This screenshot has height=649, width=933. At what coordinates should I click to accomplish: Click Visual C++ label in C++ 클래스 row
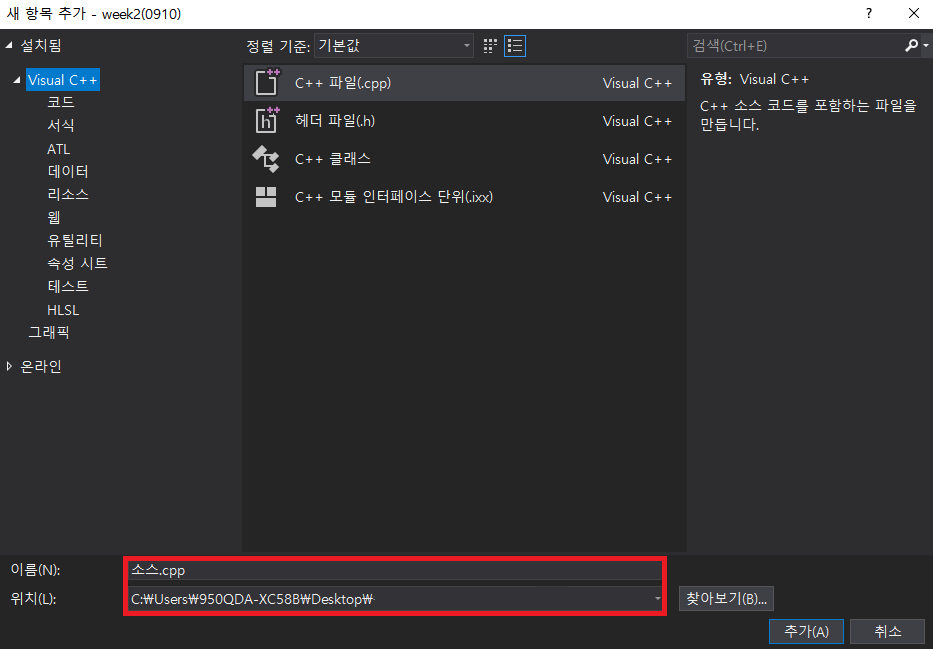637,159
